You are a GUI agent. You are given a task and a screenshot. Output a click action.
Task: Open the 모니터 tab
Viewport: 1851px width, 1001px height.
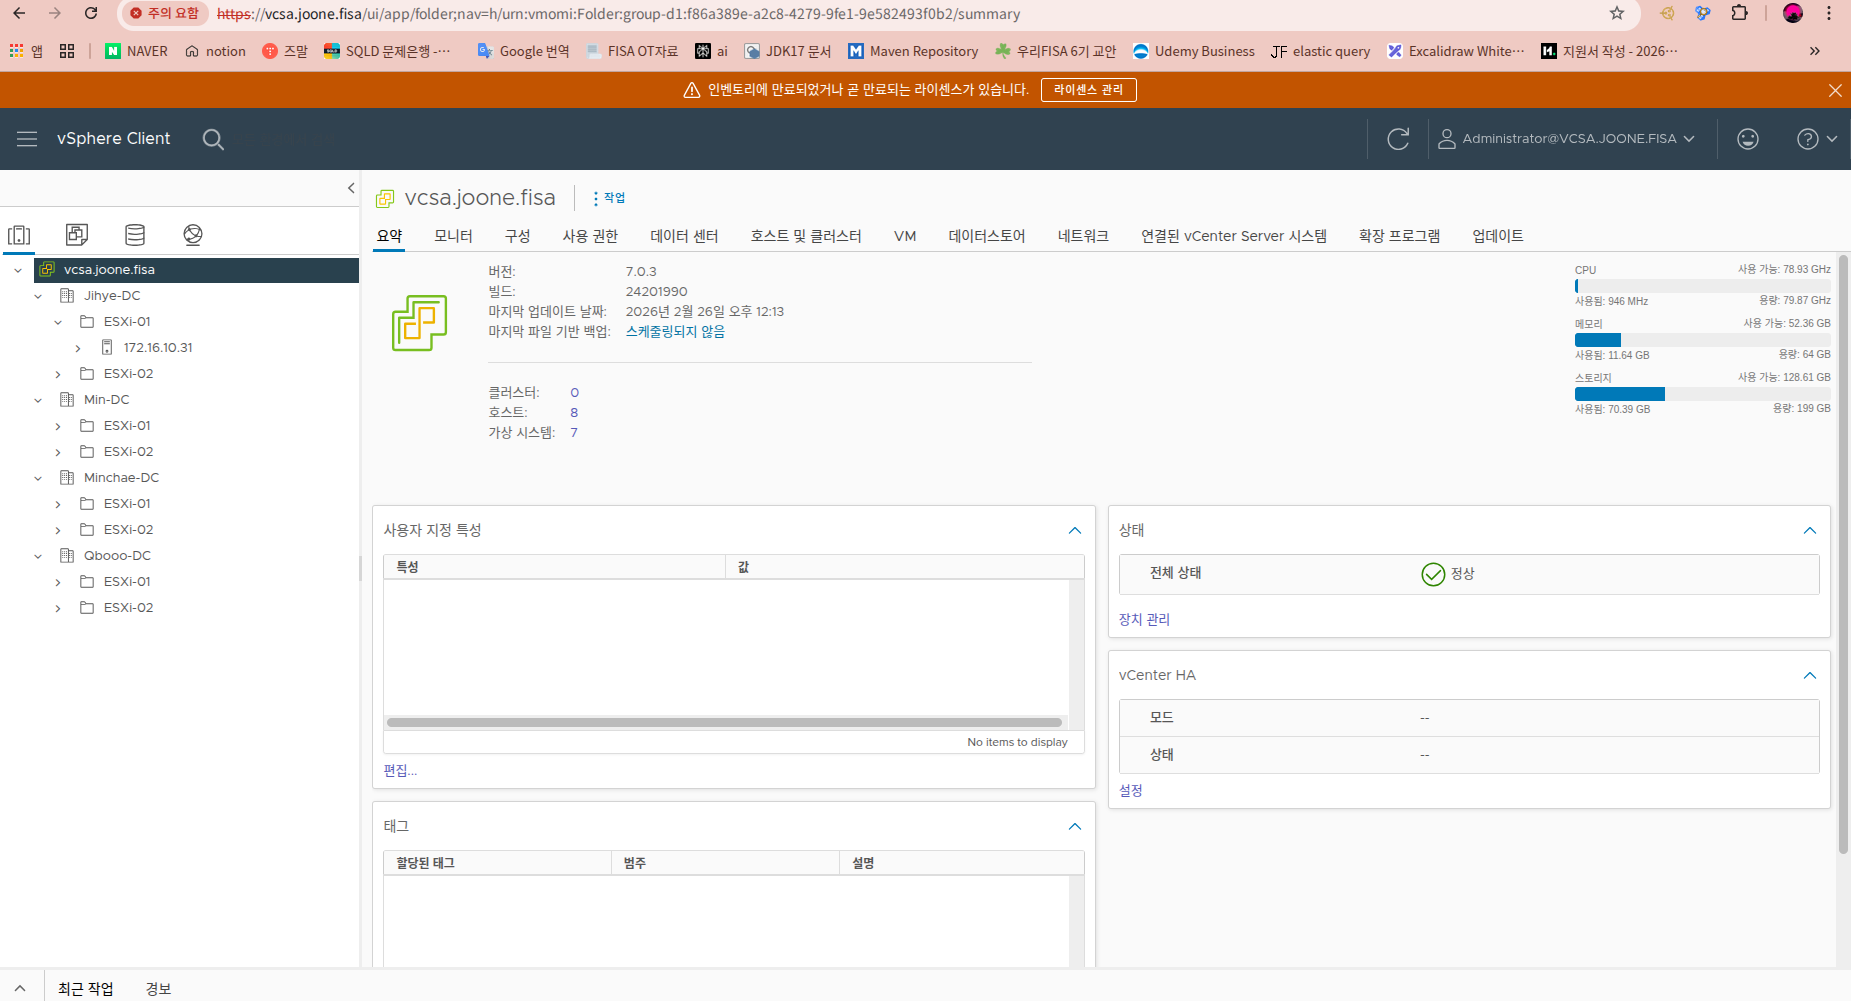[453, 236]
